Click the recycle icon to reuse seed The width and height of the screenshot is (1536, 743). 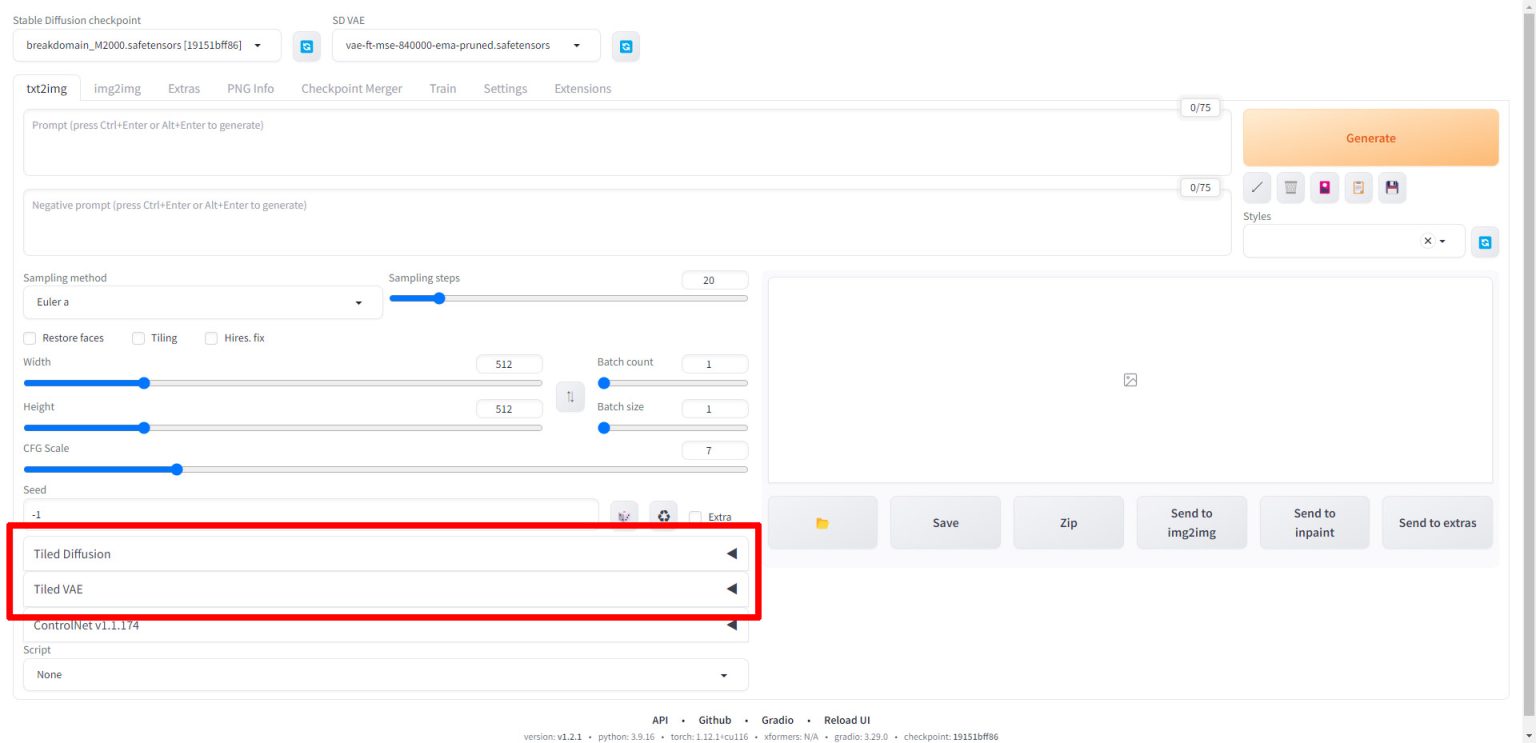[x=664, y=516]
